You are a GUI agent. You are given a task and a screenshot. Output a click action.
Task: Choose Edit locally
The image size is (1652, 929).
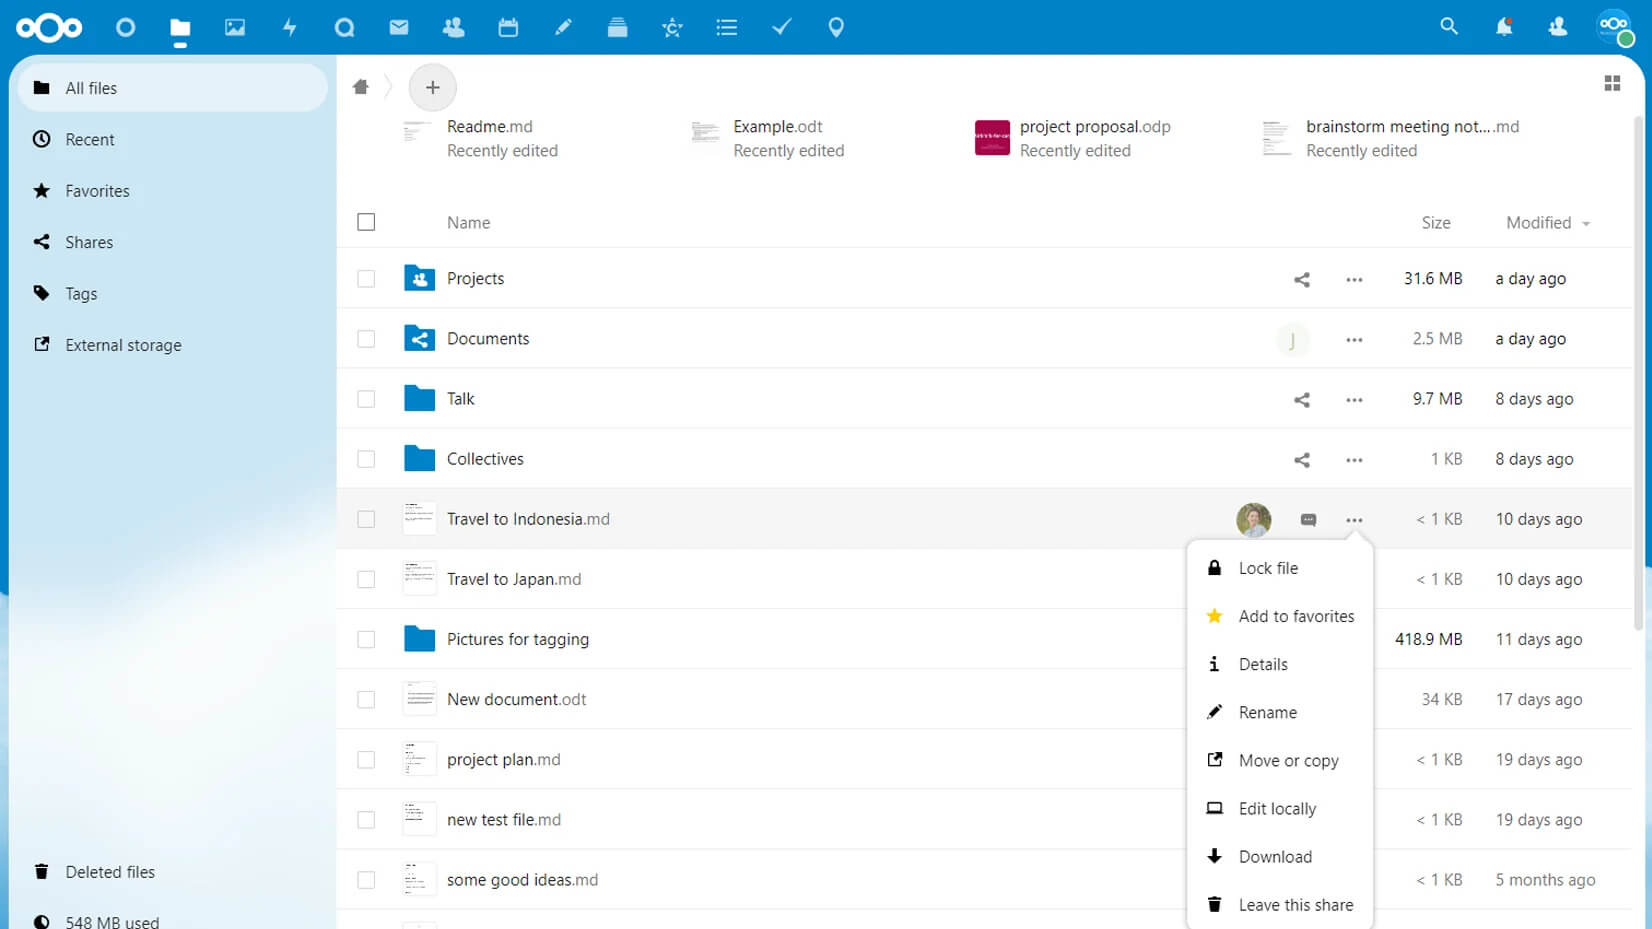(x=1280, y=808)
